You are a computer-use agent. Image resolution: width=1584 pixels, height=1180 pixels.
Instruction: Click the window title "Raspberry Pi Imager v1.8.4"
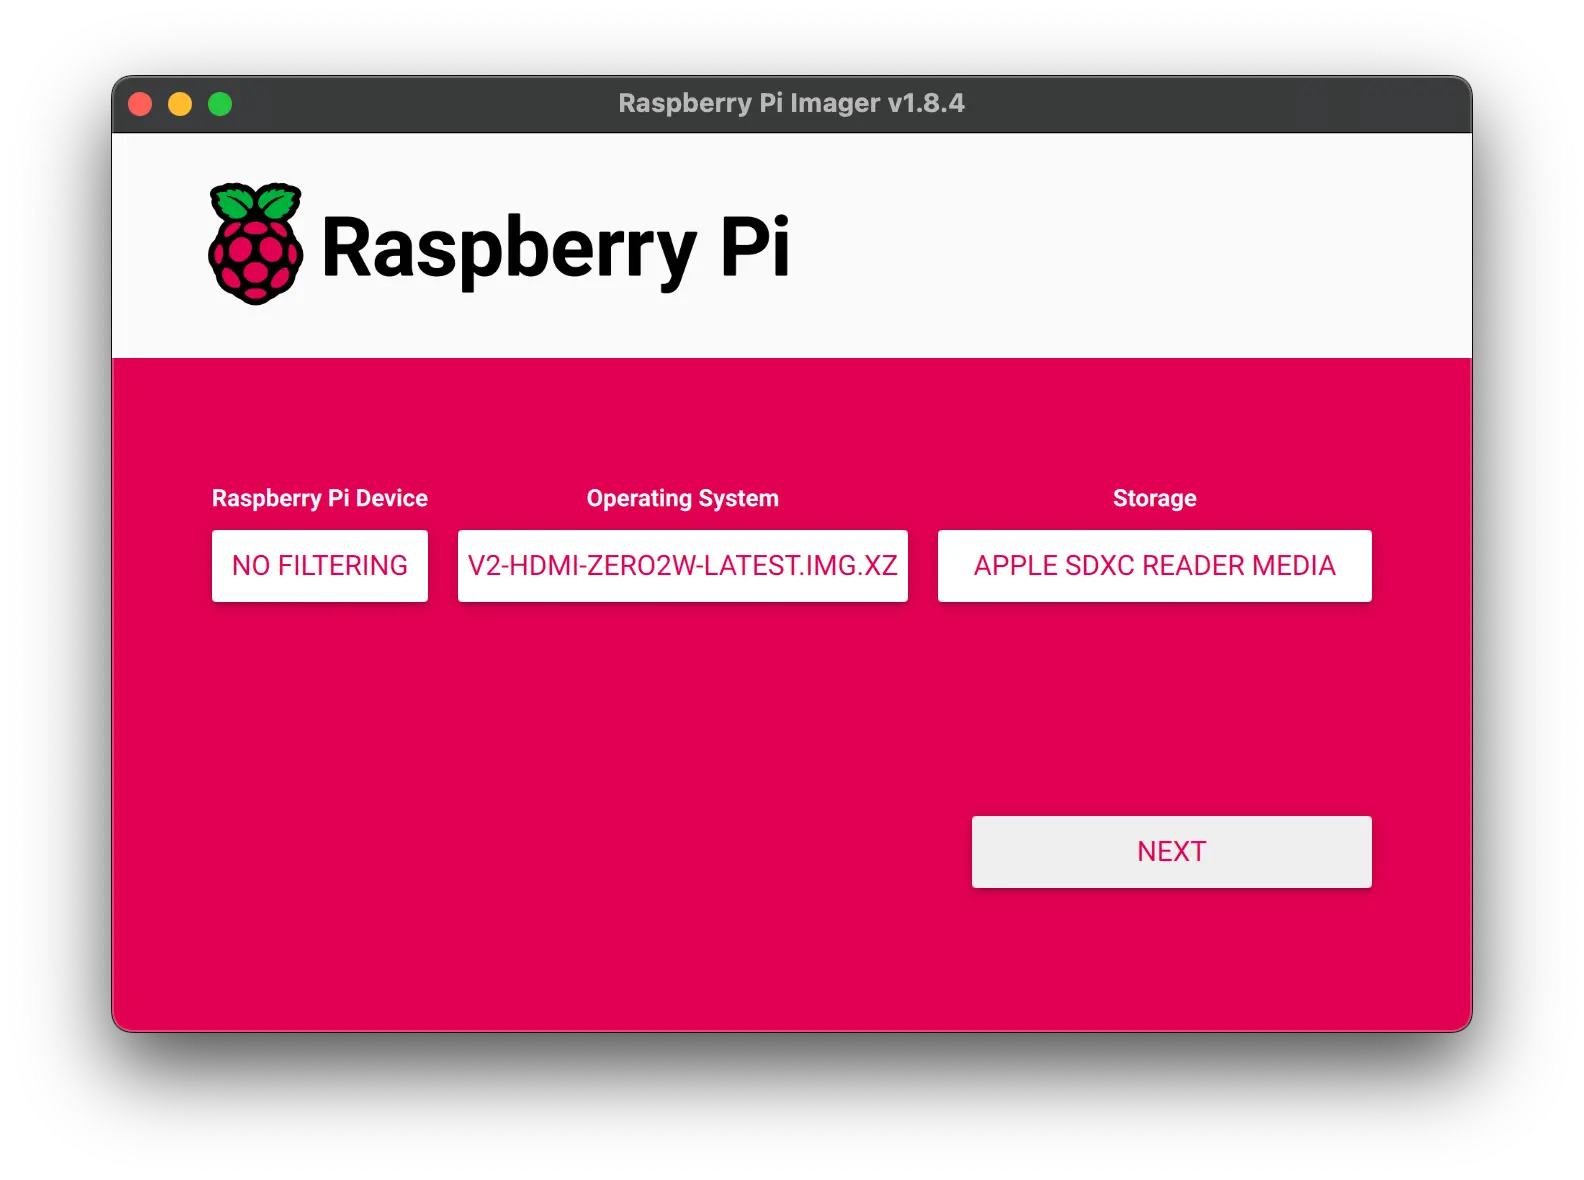[791, 103]
